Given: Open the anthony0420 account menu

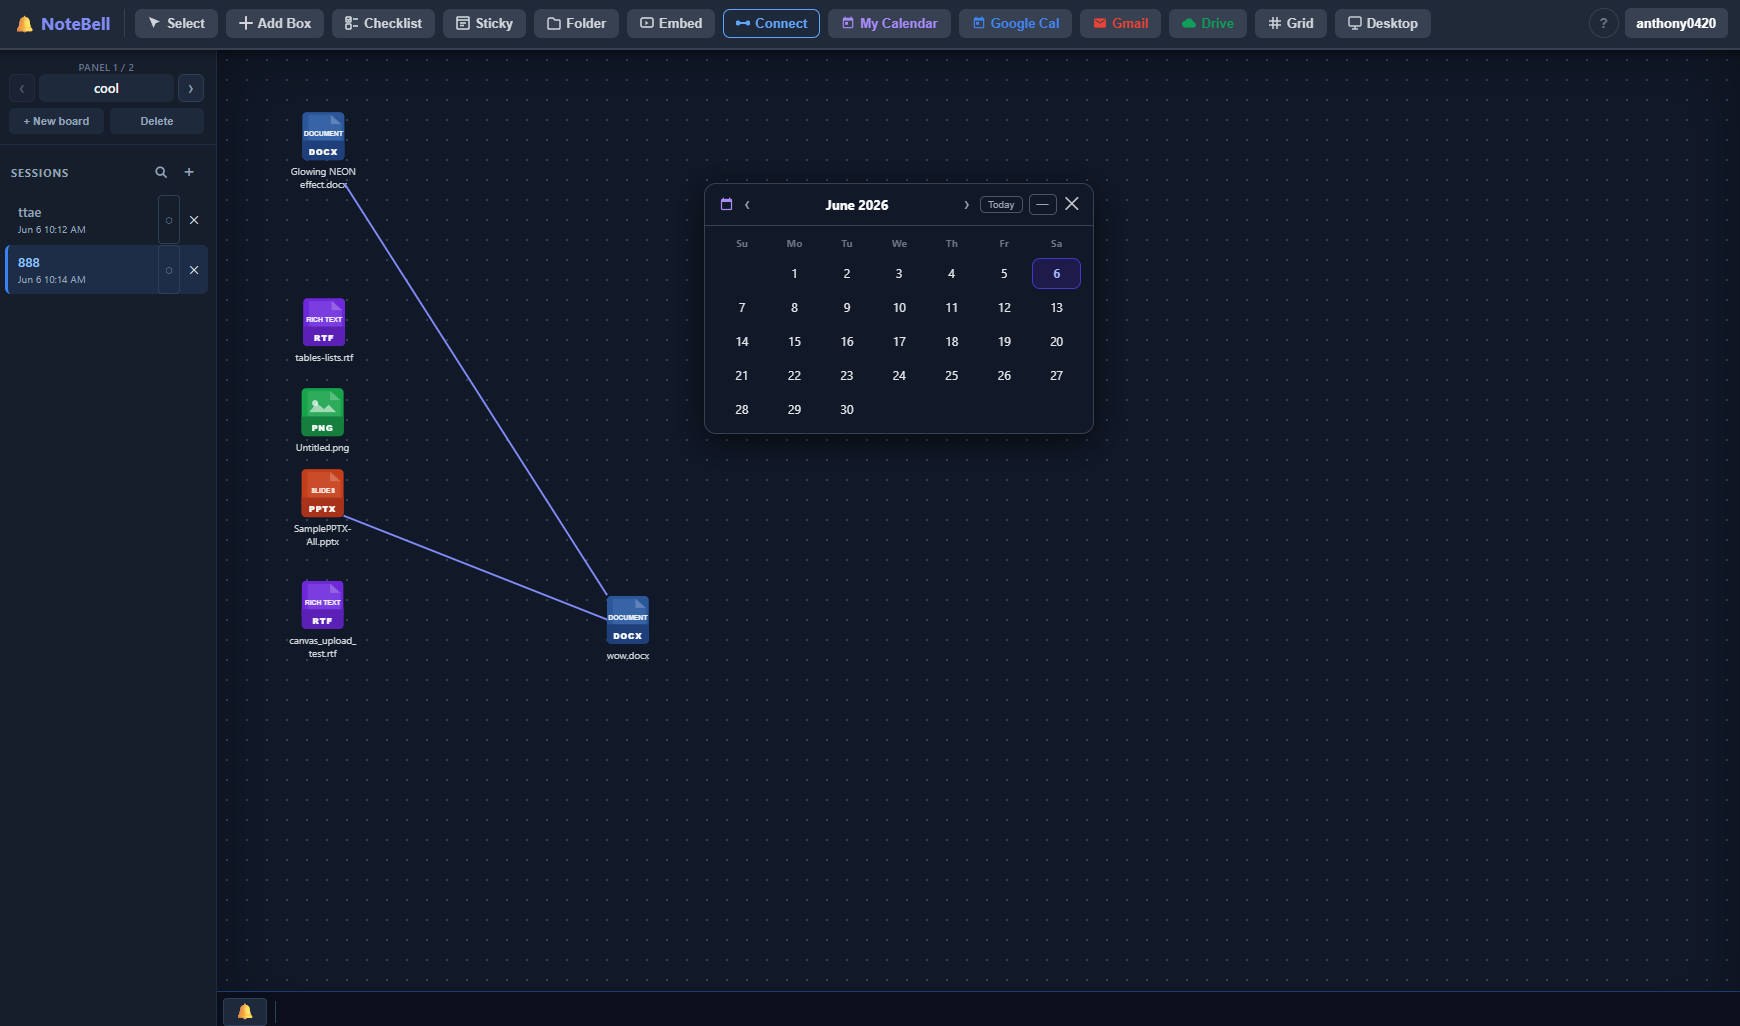Looking at the screenshot, I should [1675, 23].
